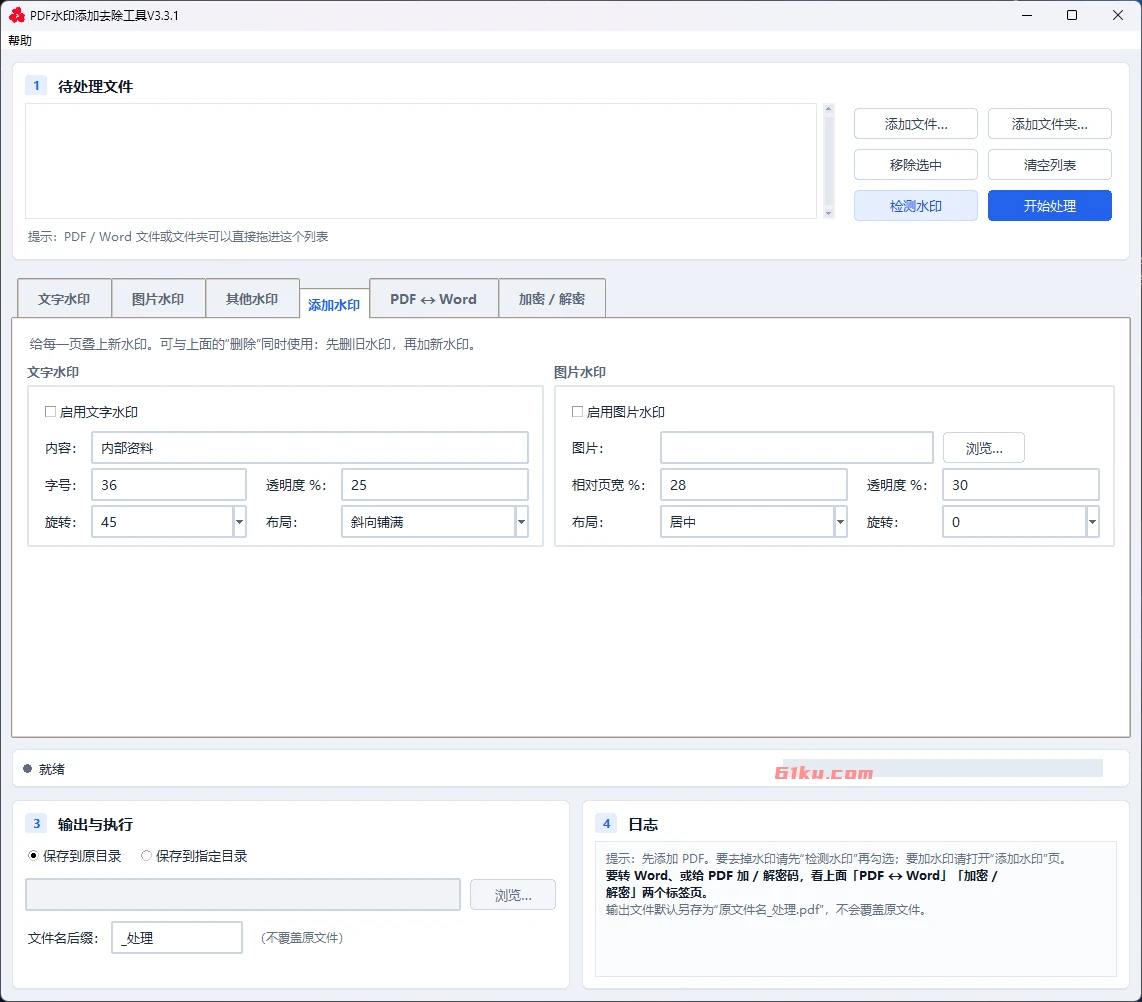The height and width of the screenshot is (1002, 1142).
Task: Open the PDF ↔ Word tab
Action: click(x=433, y=299)
